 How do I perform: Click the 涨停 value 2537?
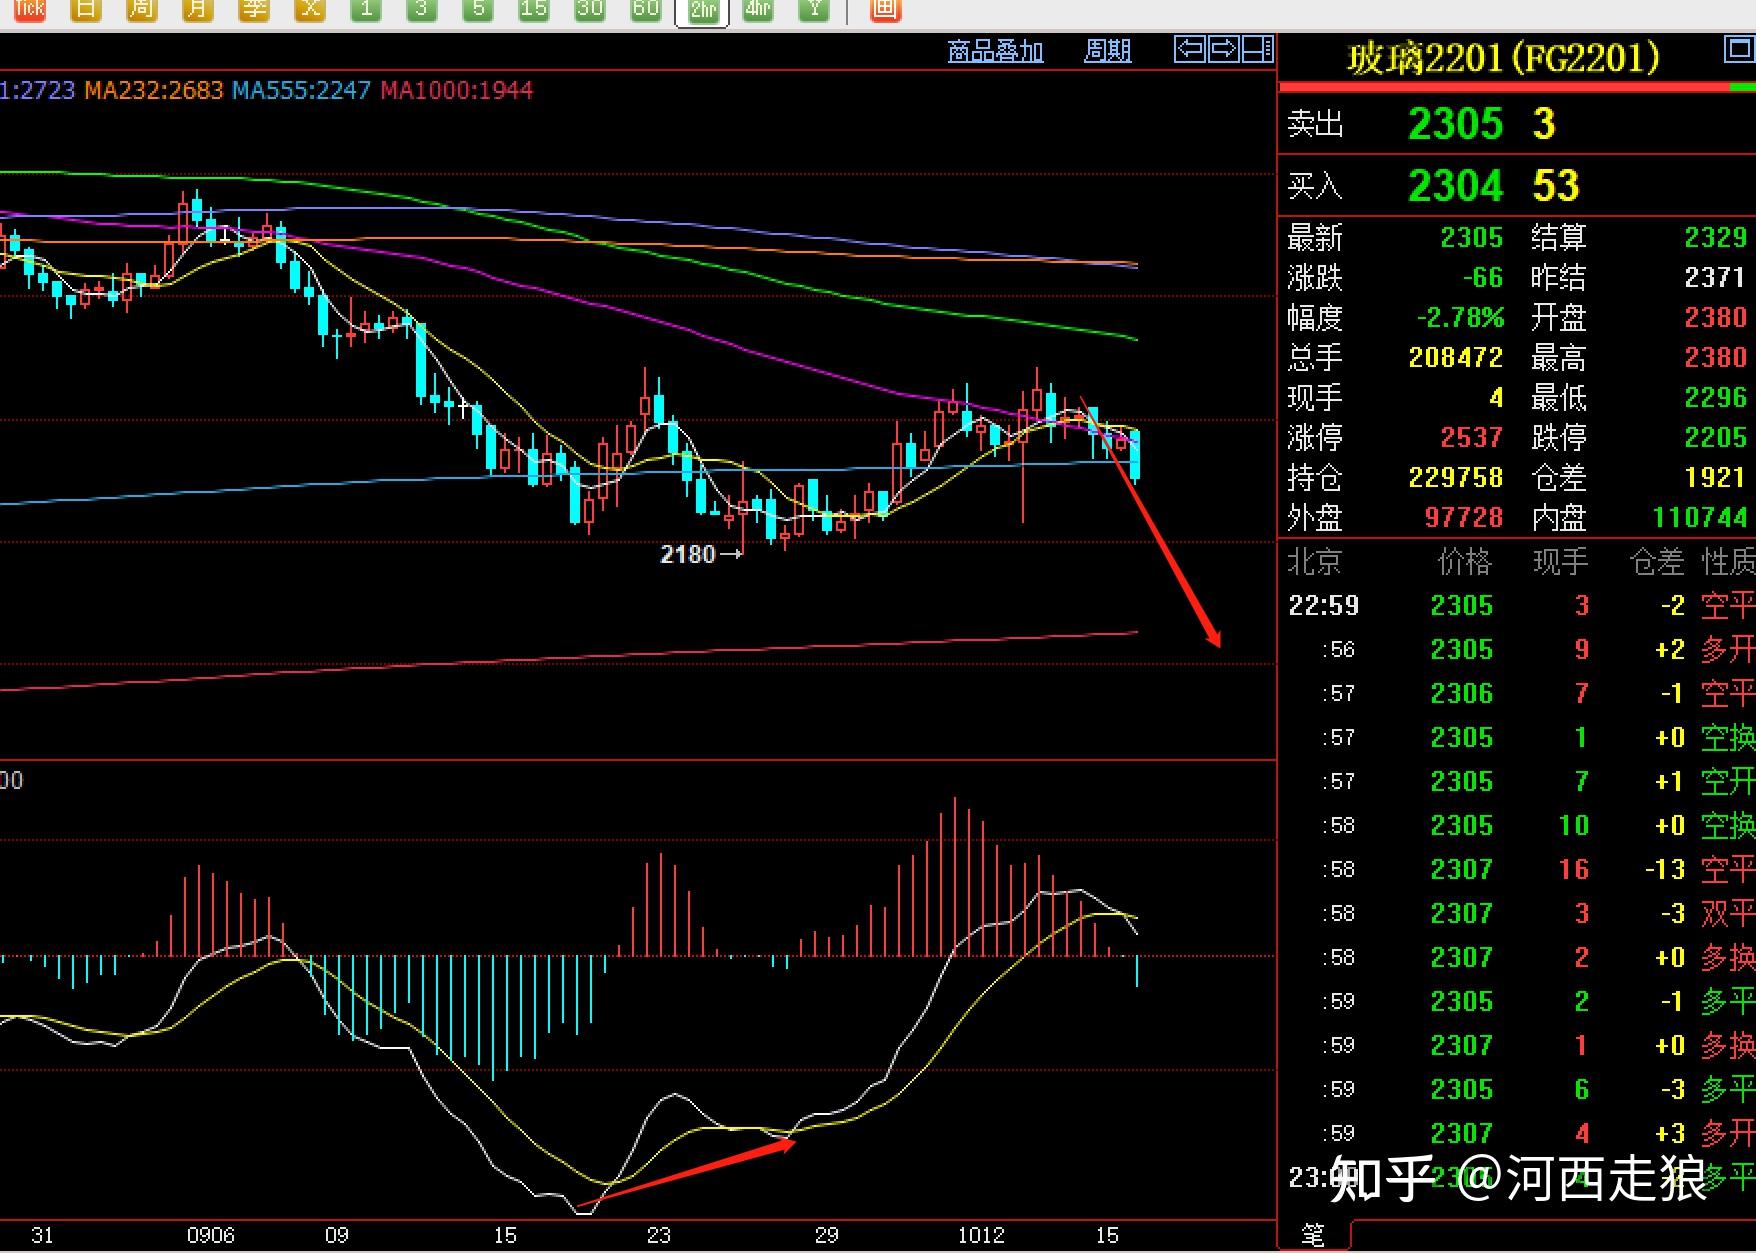(x=1471, y=438)
